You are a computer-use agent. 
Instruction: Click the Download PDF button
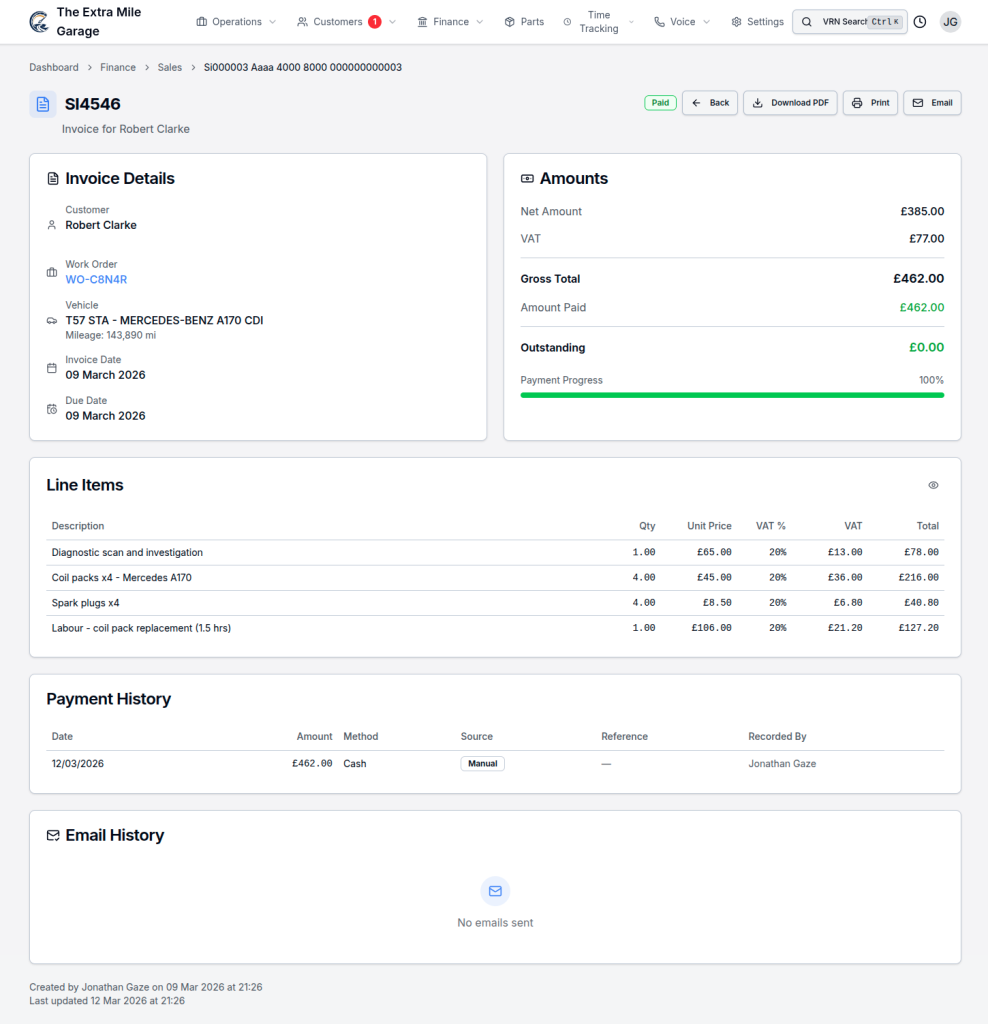click(790, 103)
